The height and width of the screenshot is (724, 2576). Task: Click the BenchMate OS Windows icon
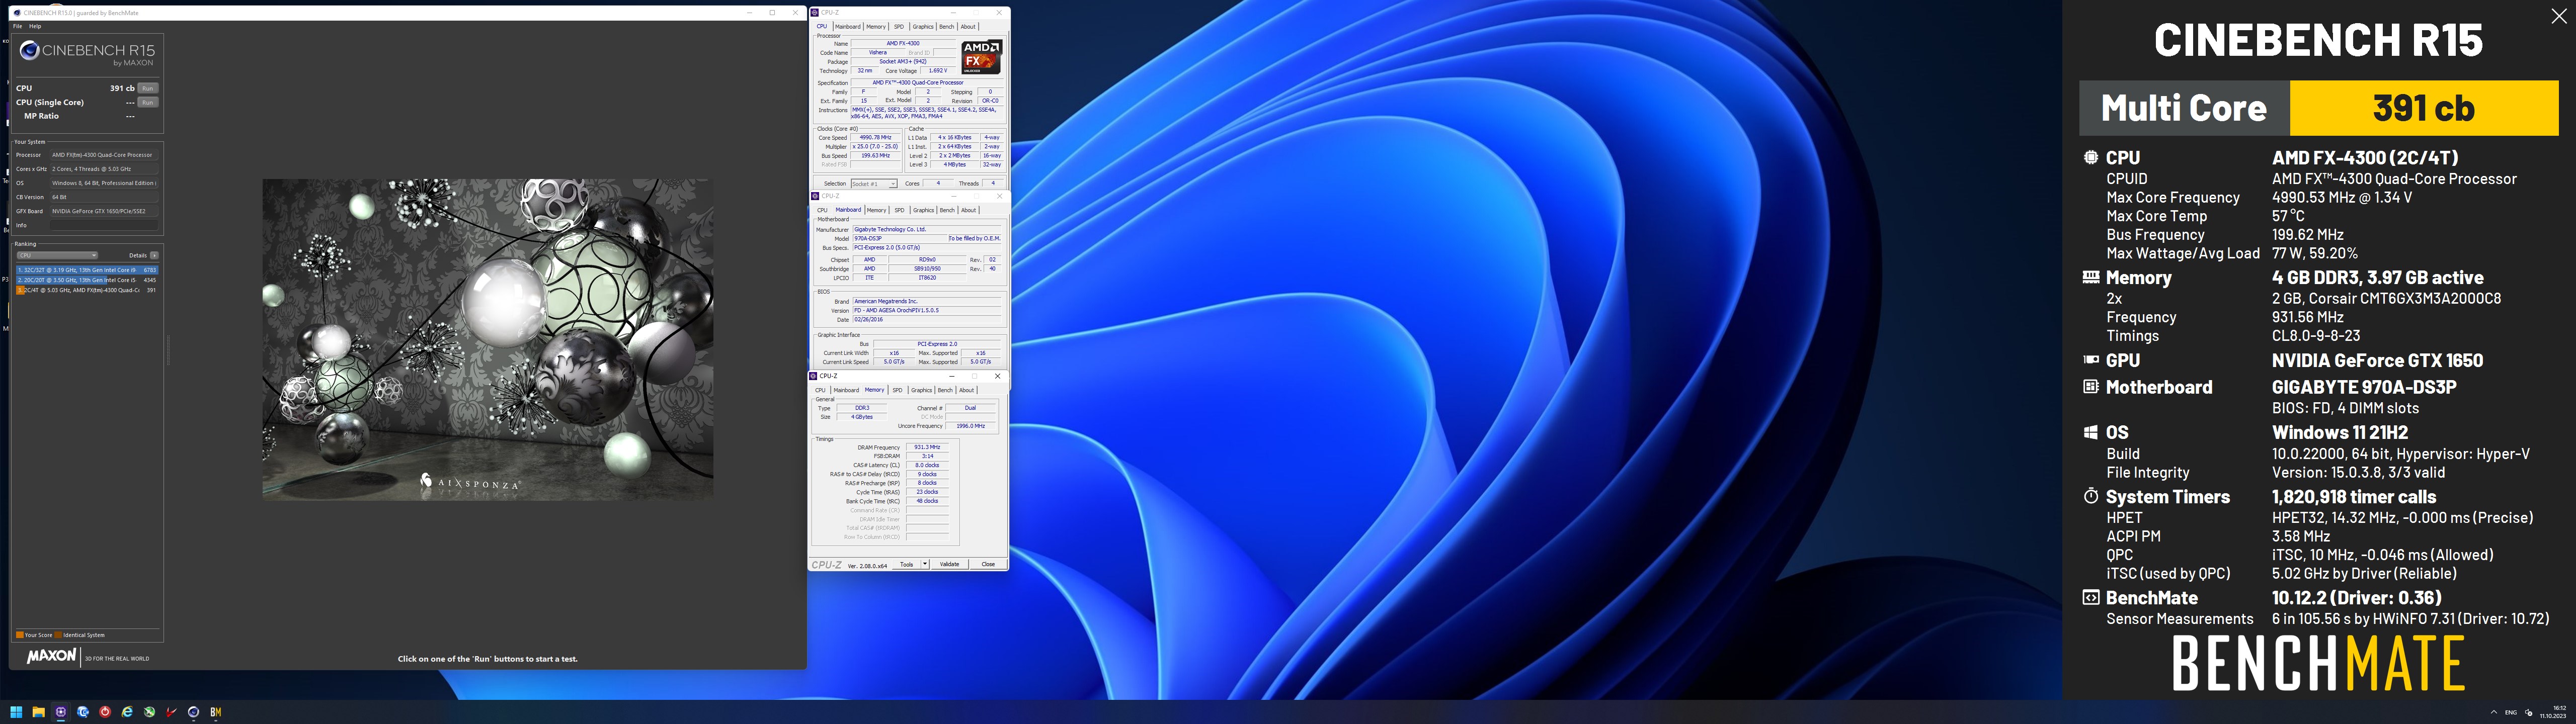[2090, 432]
